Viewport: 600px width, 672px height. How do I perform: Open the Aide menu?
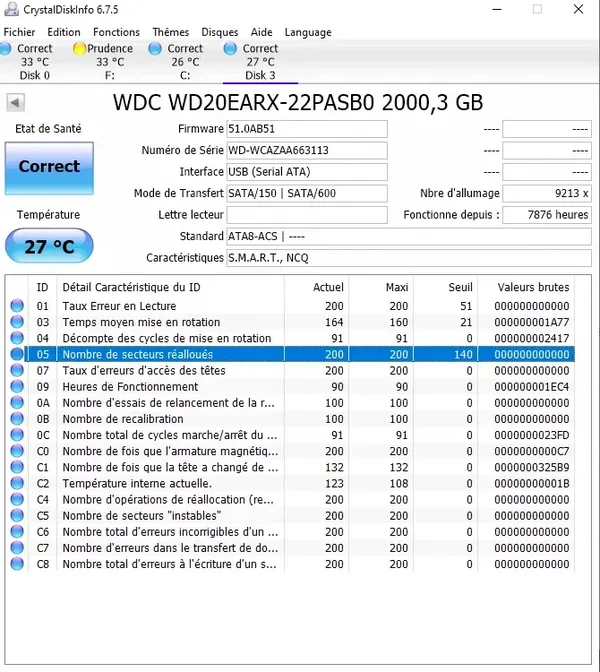(261, 32)
